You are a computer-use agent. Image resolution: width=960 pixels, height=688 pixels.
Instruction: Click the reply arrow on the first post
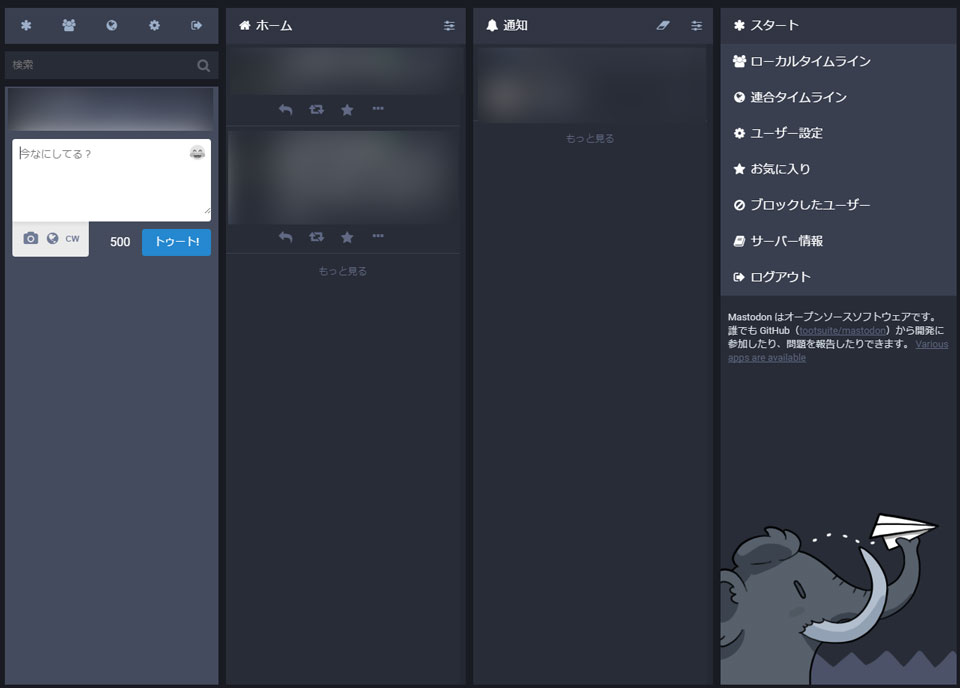click(285, 110)
